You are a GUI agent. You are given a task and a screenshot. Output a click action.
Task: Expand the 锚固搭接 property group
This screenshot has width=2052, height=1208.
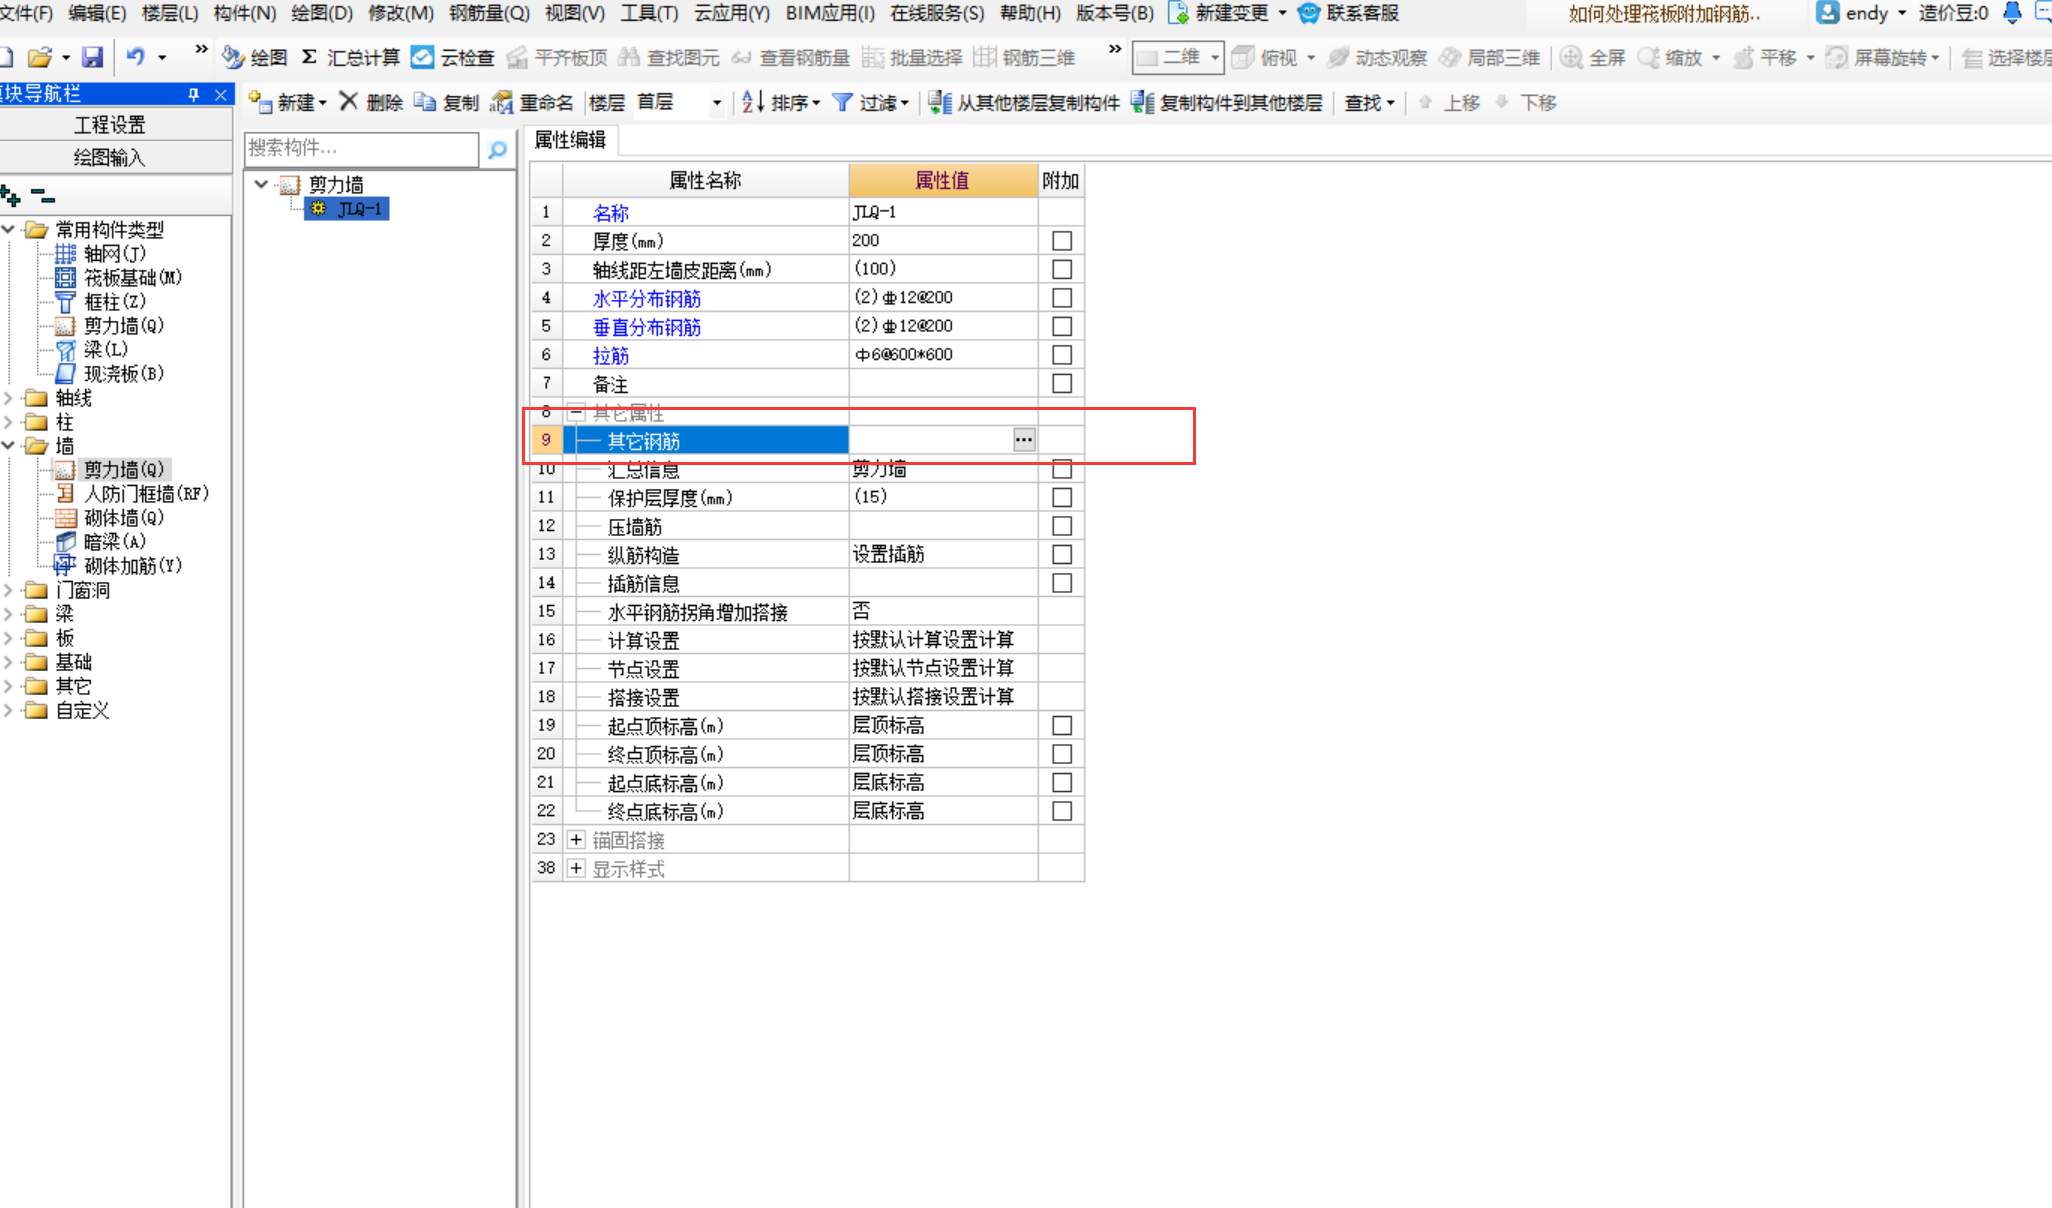[x=576, y=840]
